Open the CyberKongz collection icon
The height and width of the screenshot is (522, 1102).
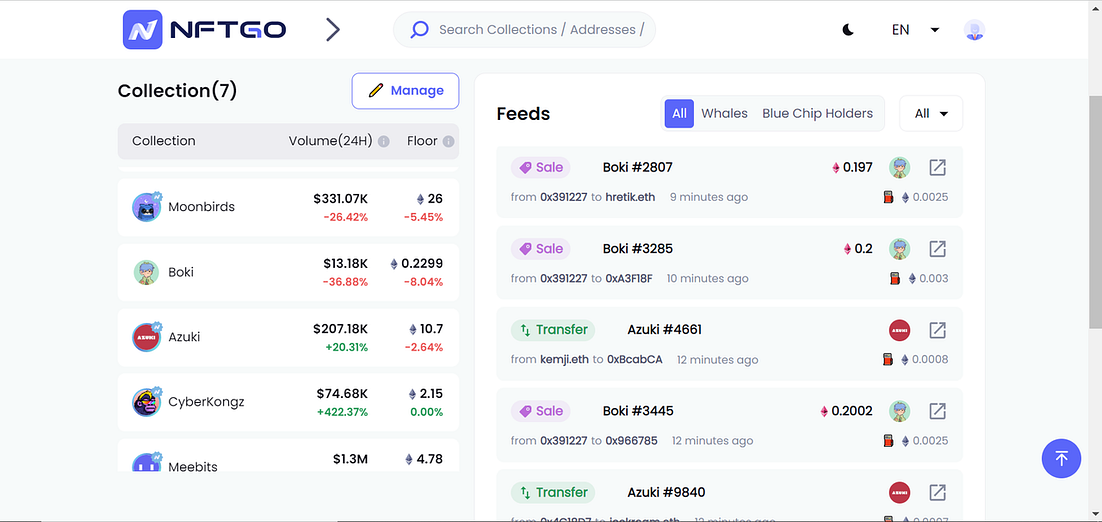[147, 403]
